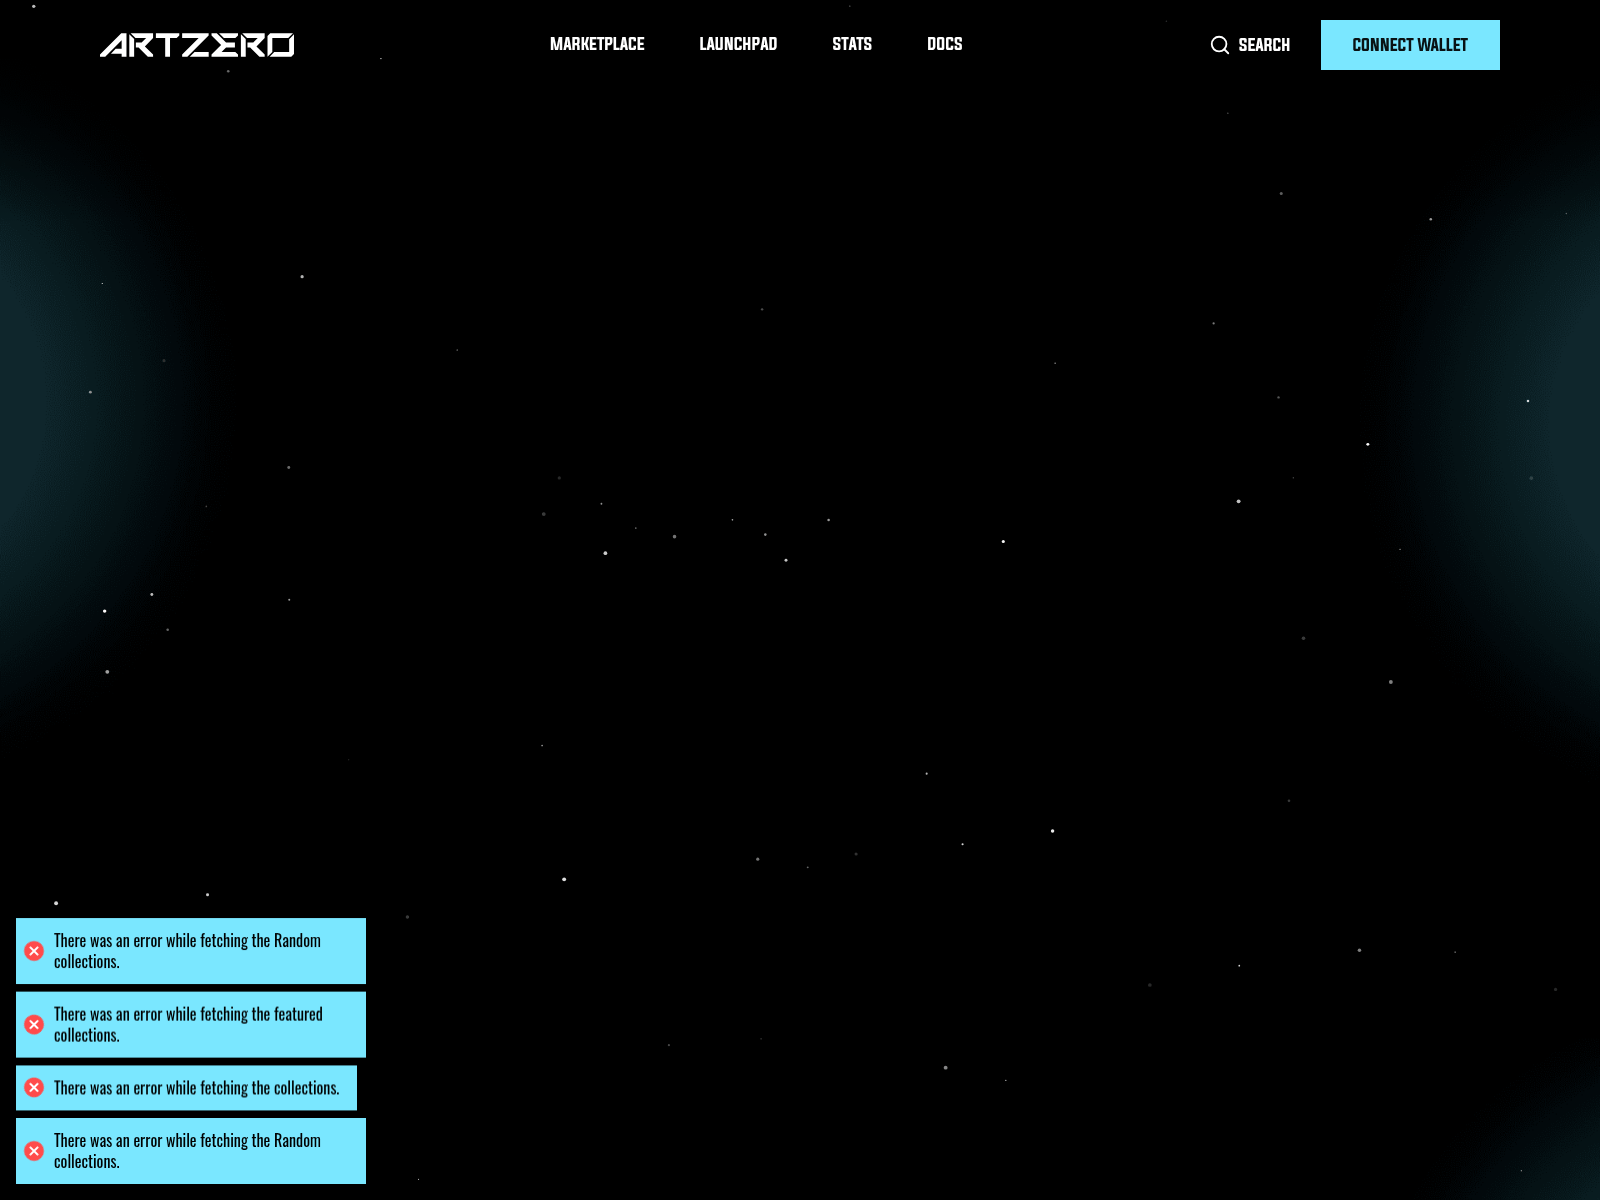The height and width of the screenshot is (1200, 1600).
Task: Click the bottommost Random collections error text
Action: (187, 1151)
